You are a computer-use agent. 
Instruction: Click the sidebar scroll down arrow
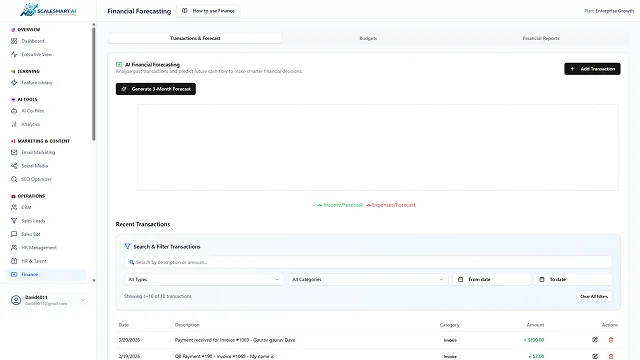[x=93, y=280]
